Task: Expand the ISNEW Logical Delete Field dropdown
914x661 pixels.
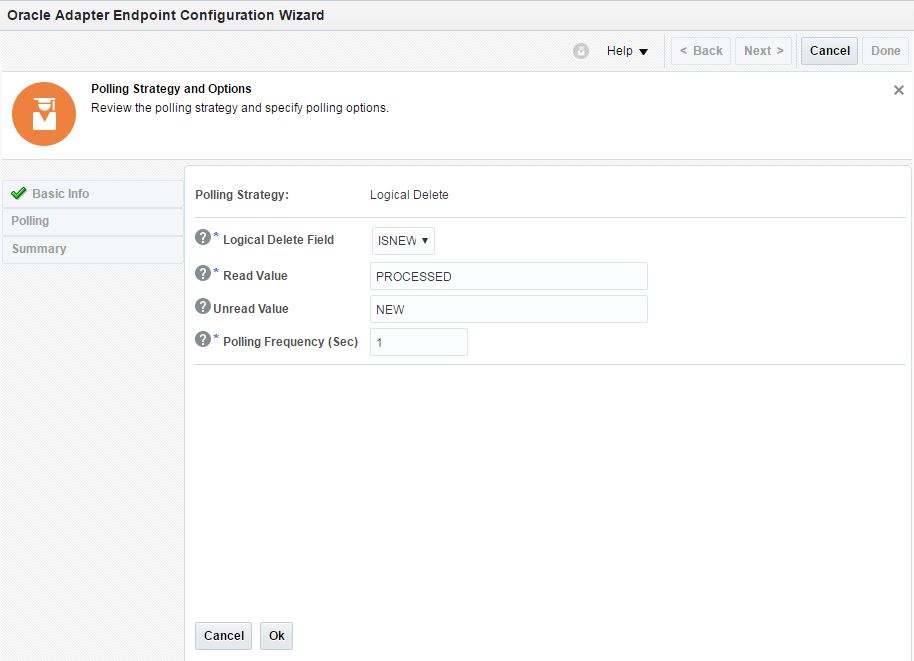Action: (403, 241)
